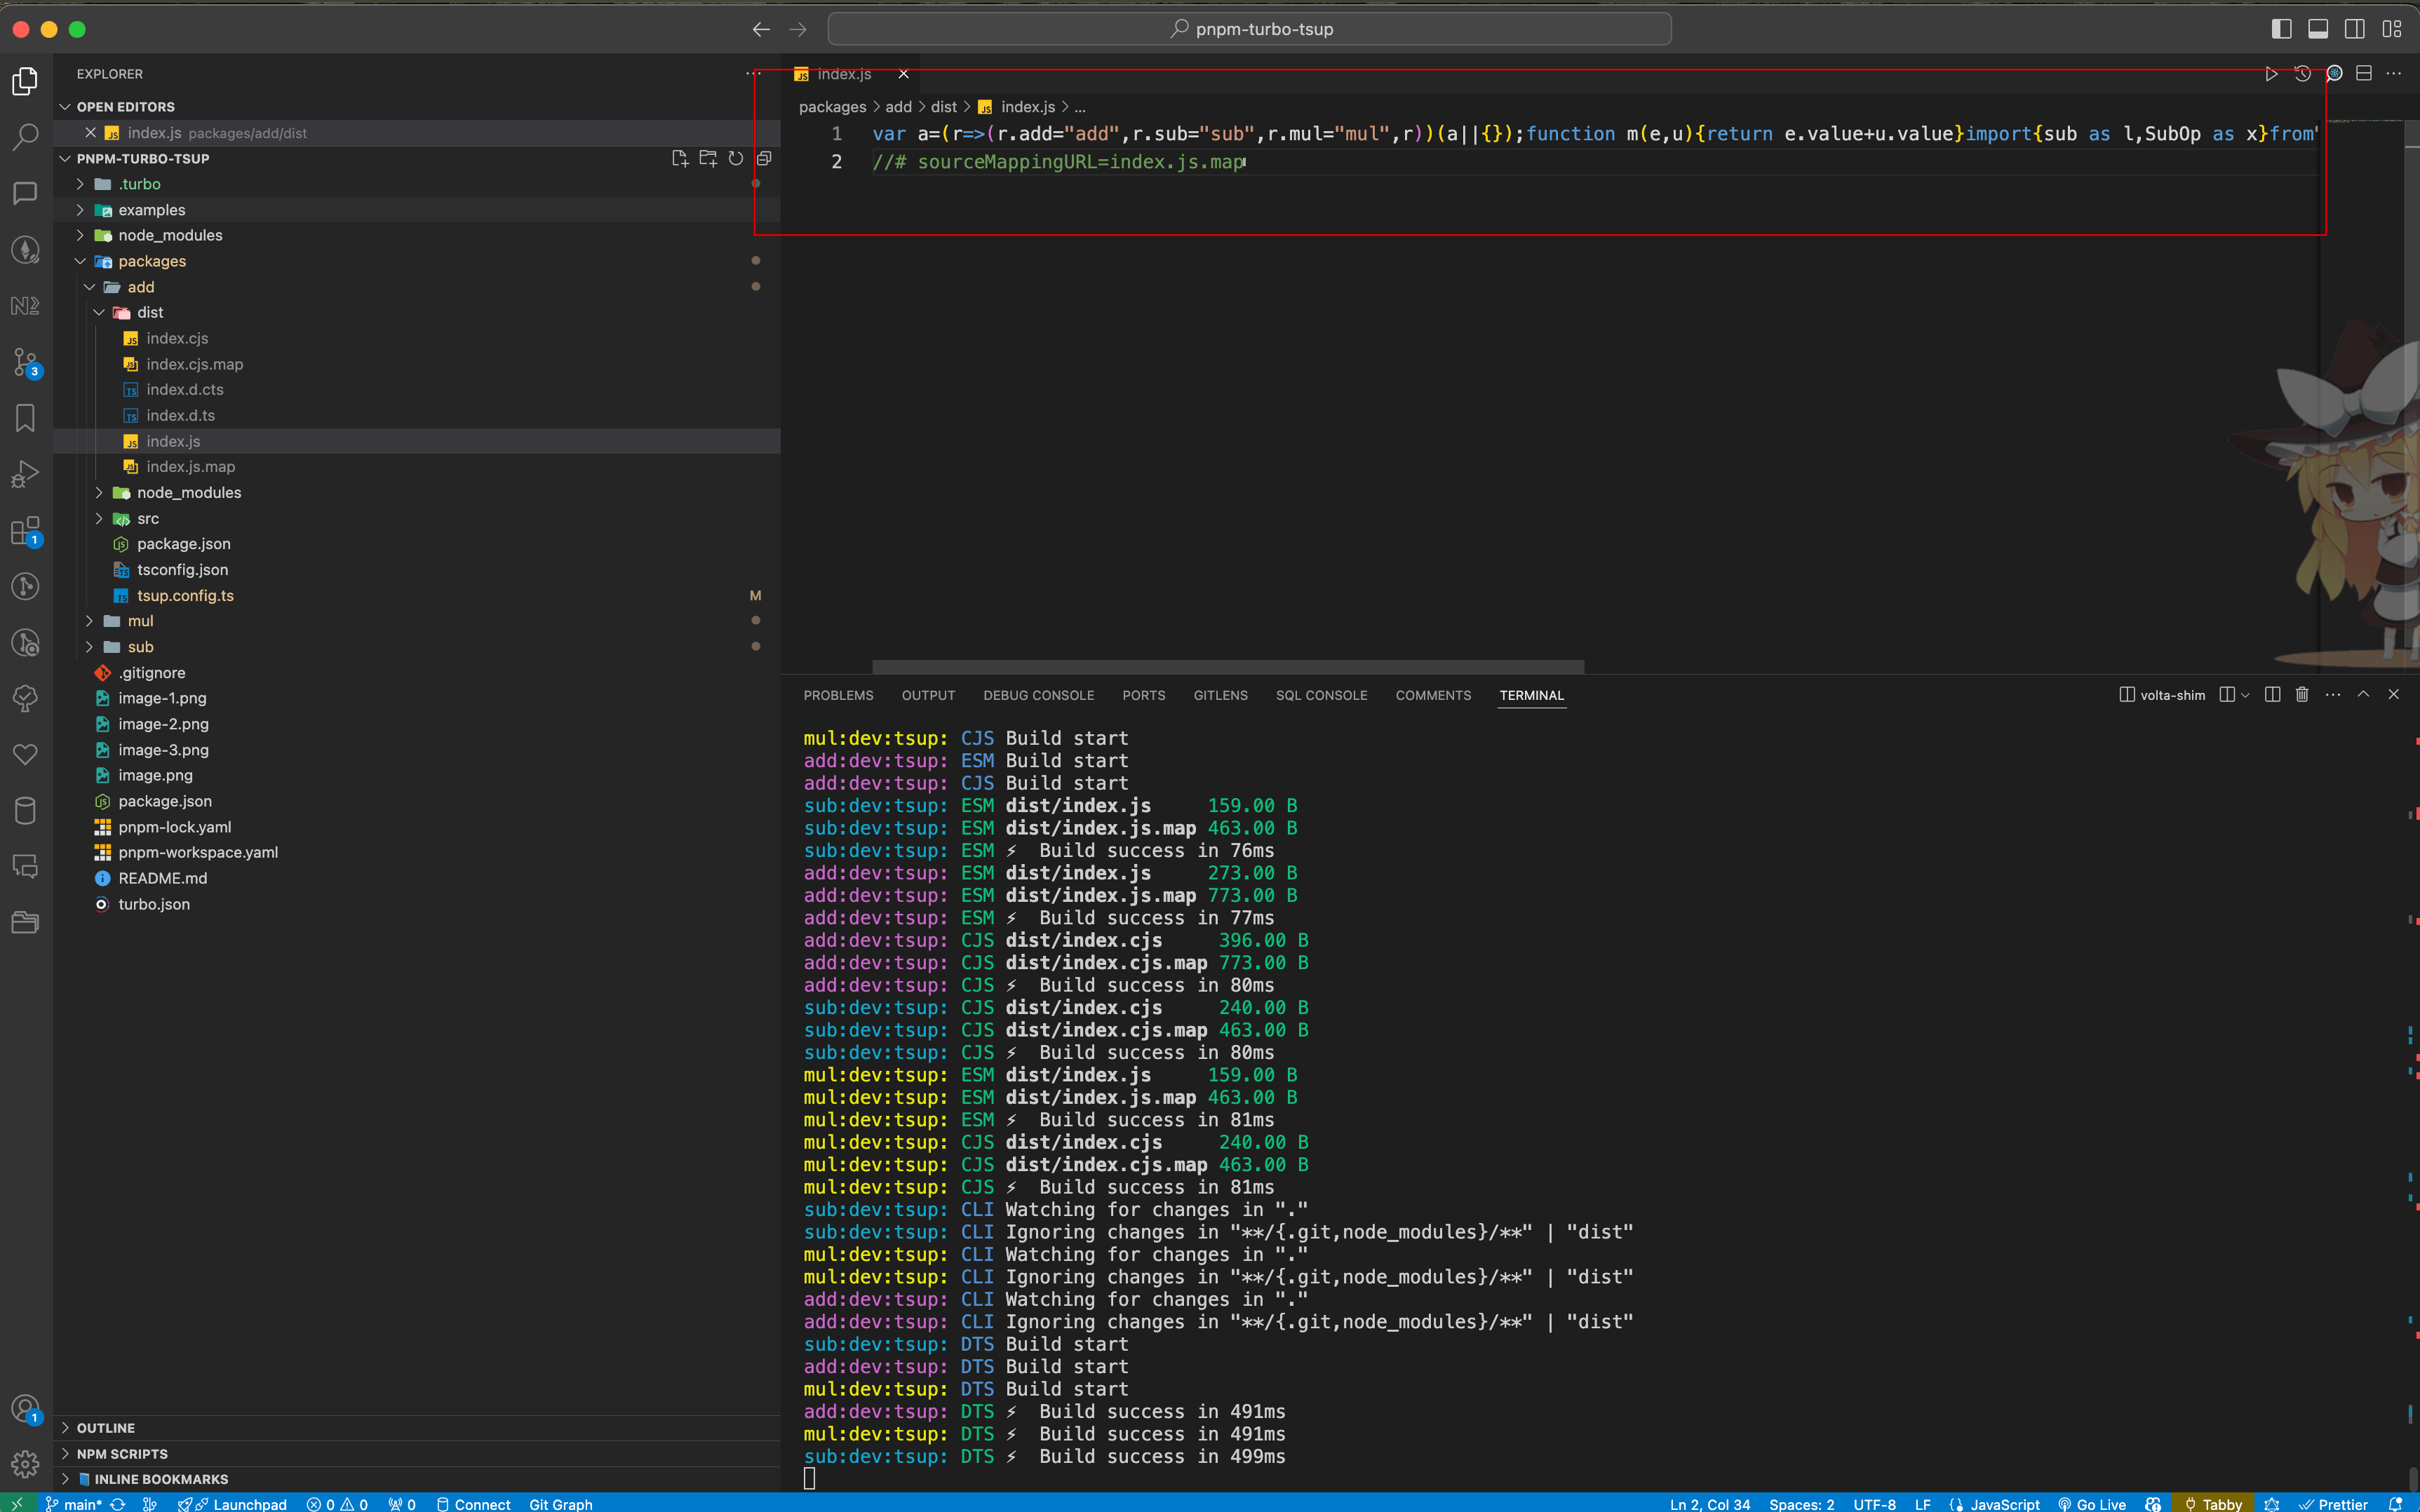Open the Explorer view in activity bar
The height and width of the screenshot is (1512, 2420).
coord(25,80)
